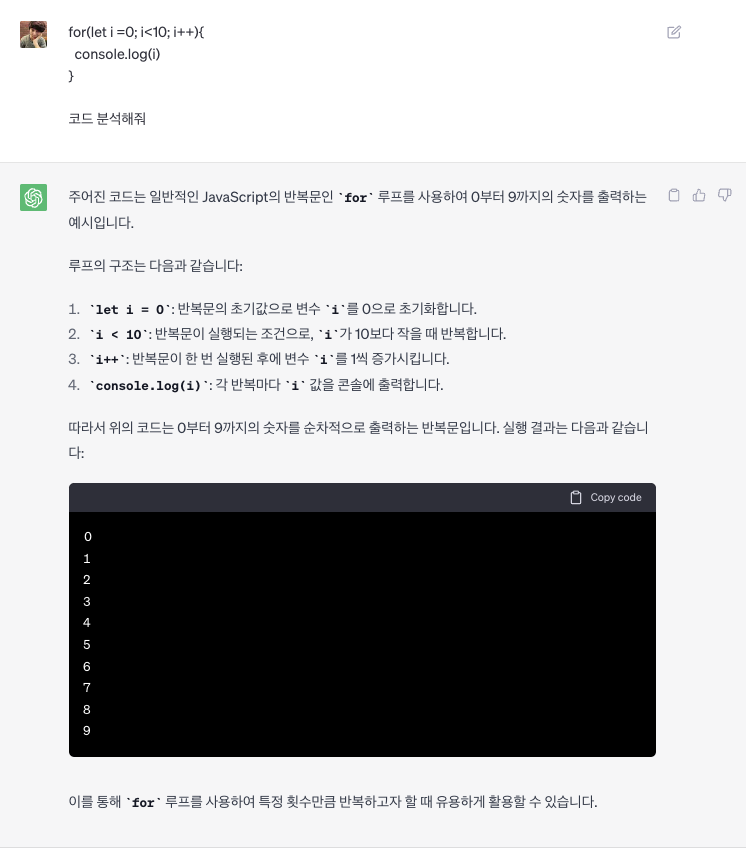Click the console.log(i) line in user prompt

click(x=117, y=54)
